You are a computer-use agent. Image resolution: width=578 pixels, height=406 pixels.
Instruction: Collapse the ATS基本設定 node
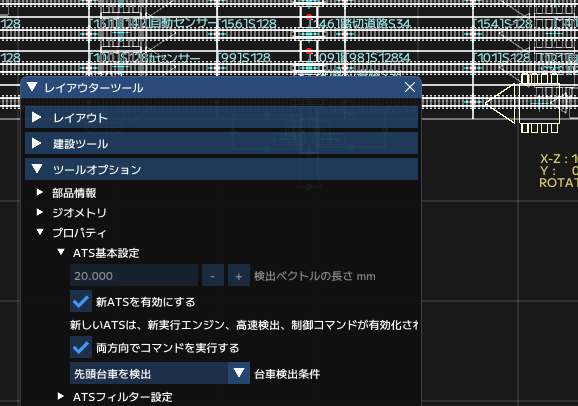pos(61,252)
